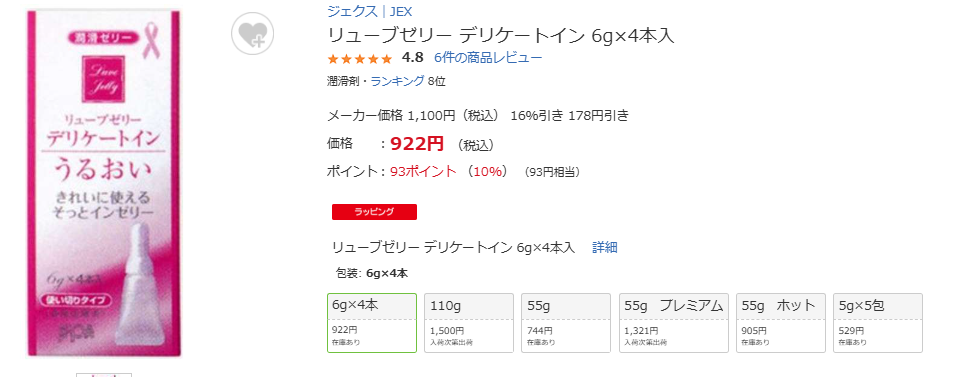Image resolution: width=956 pixels, height=377 pixels.
Task: Choose the 55g プレミアム variant
Action: click(674, 323)
